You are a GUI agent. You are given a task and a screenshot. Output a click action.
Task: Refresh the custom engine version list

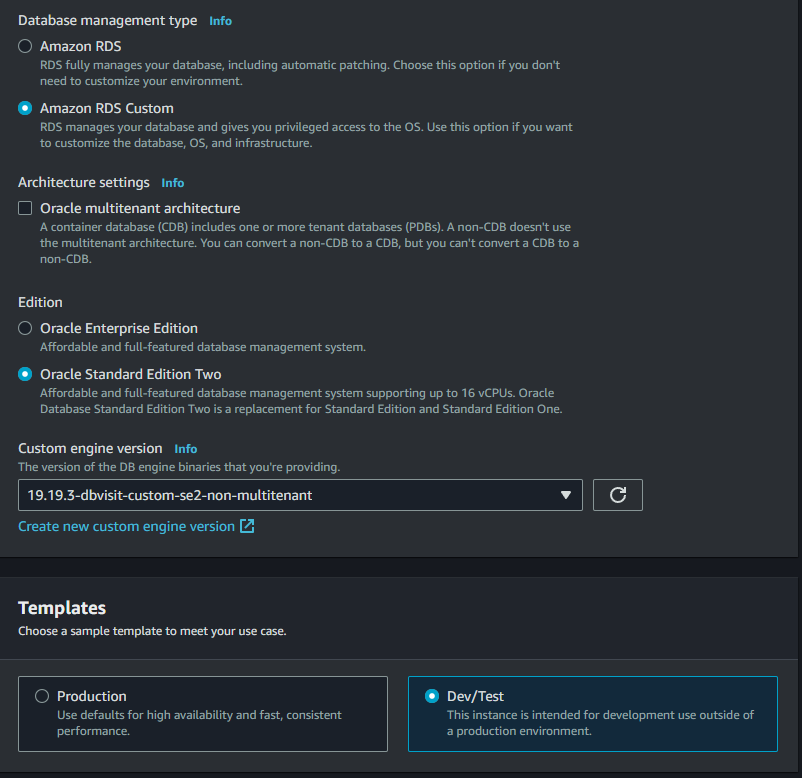pyautogui.click(x=618, y=495)
